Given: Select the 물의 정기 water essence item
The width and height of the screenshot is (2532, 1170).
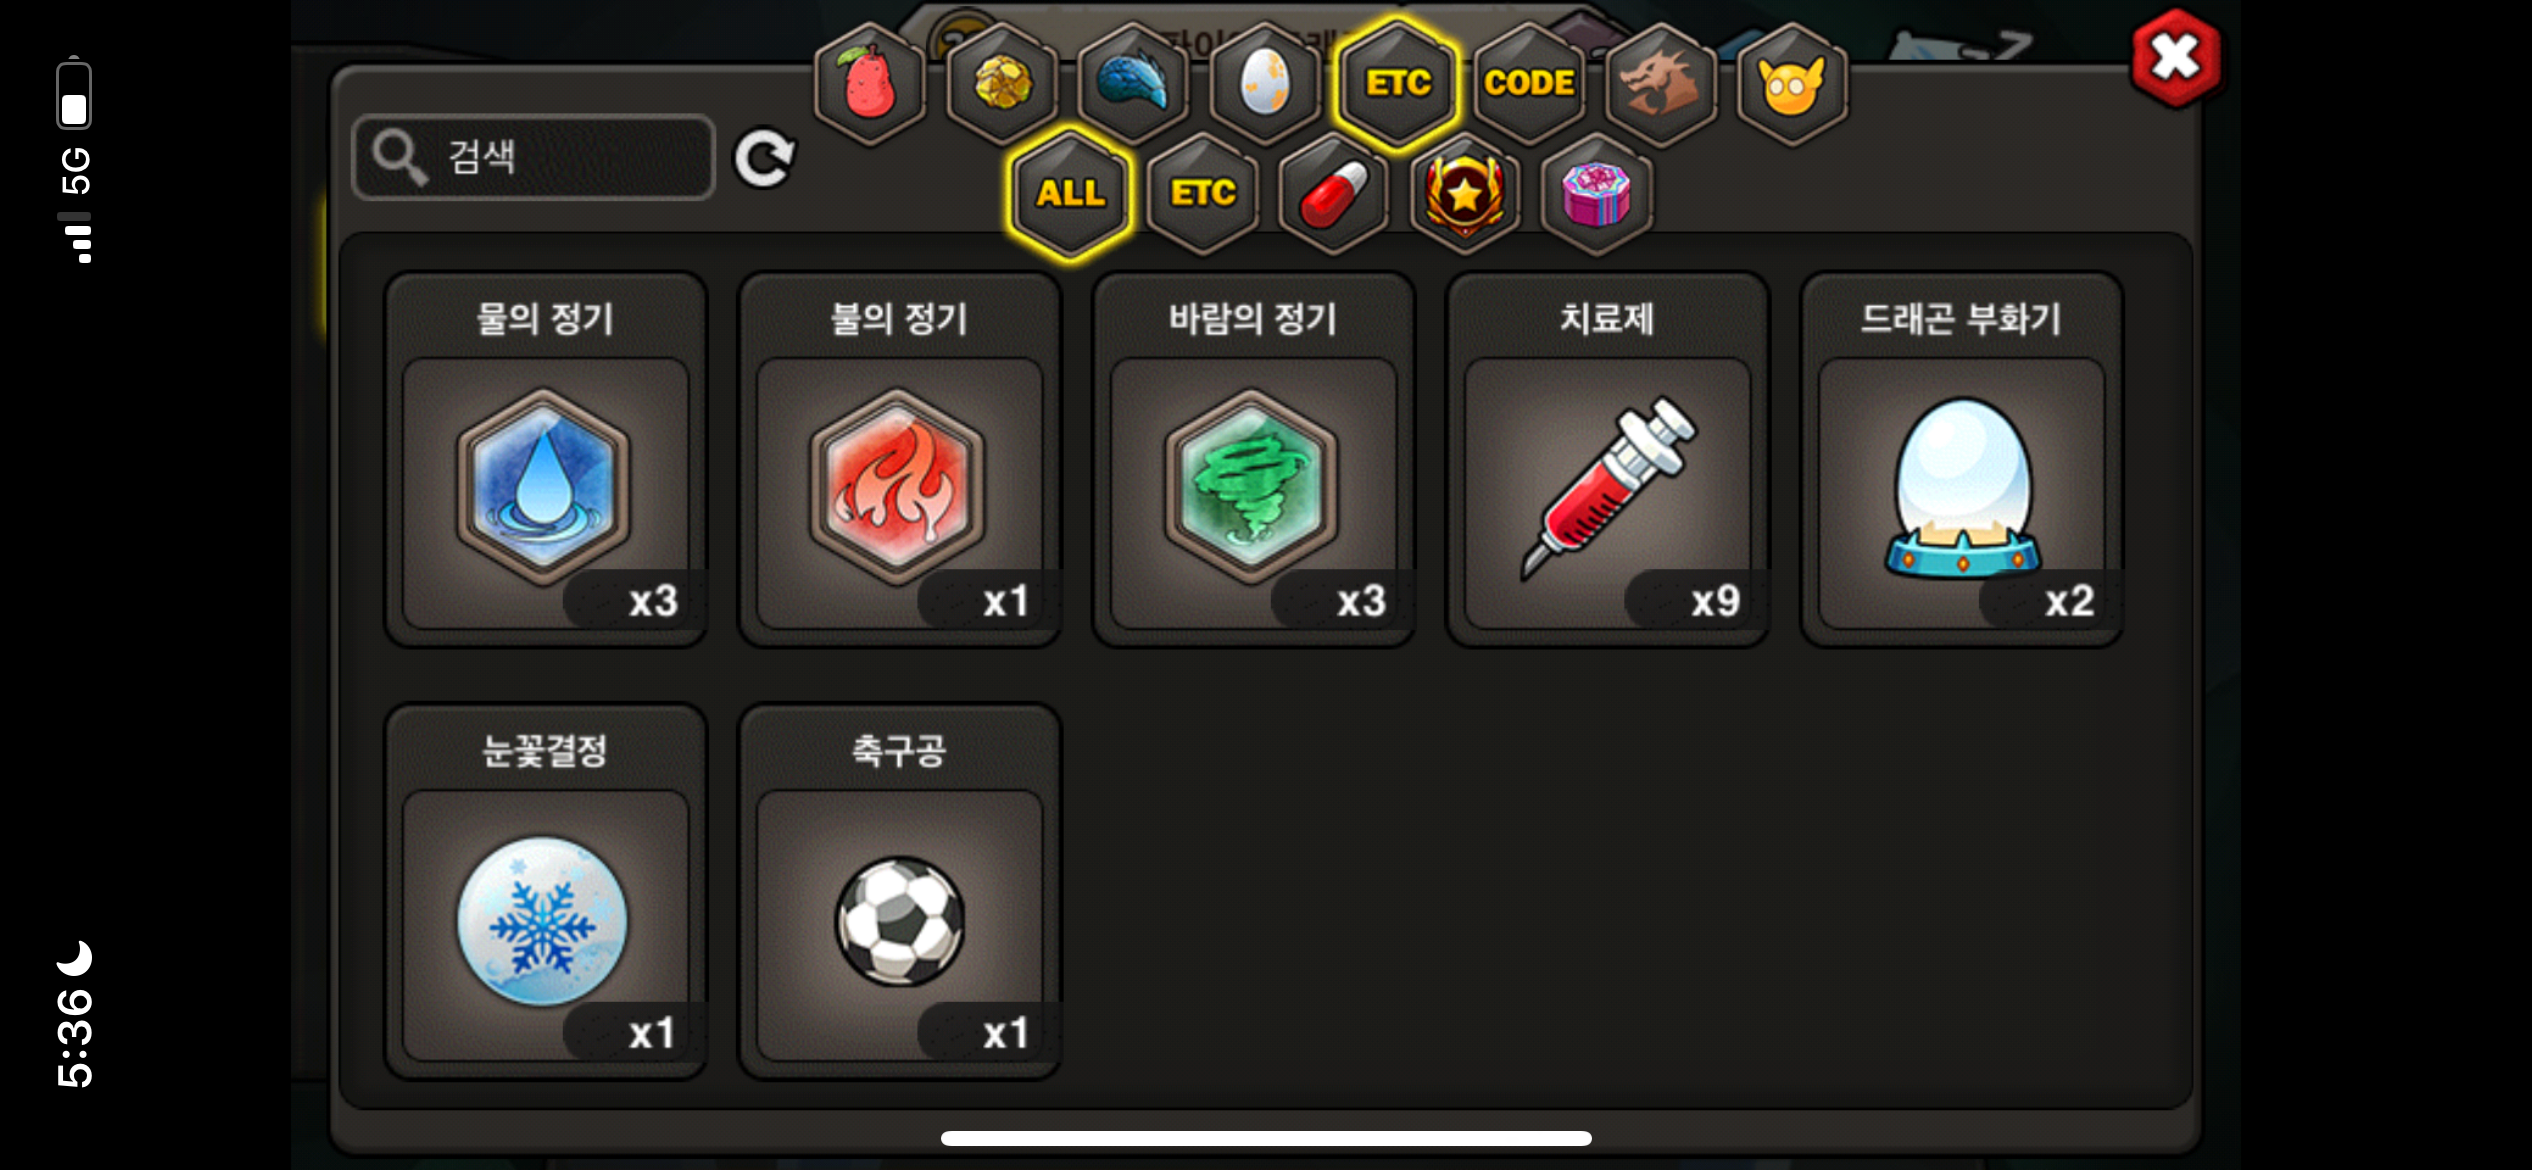Looking at the screenshot, I should (546, 460).
